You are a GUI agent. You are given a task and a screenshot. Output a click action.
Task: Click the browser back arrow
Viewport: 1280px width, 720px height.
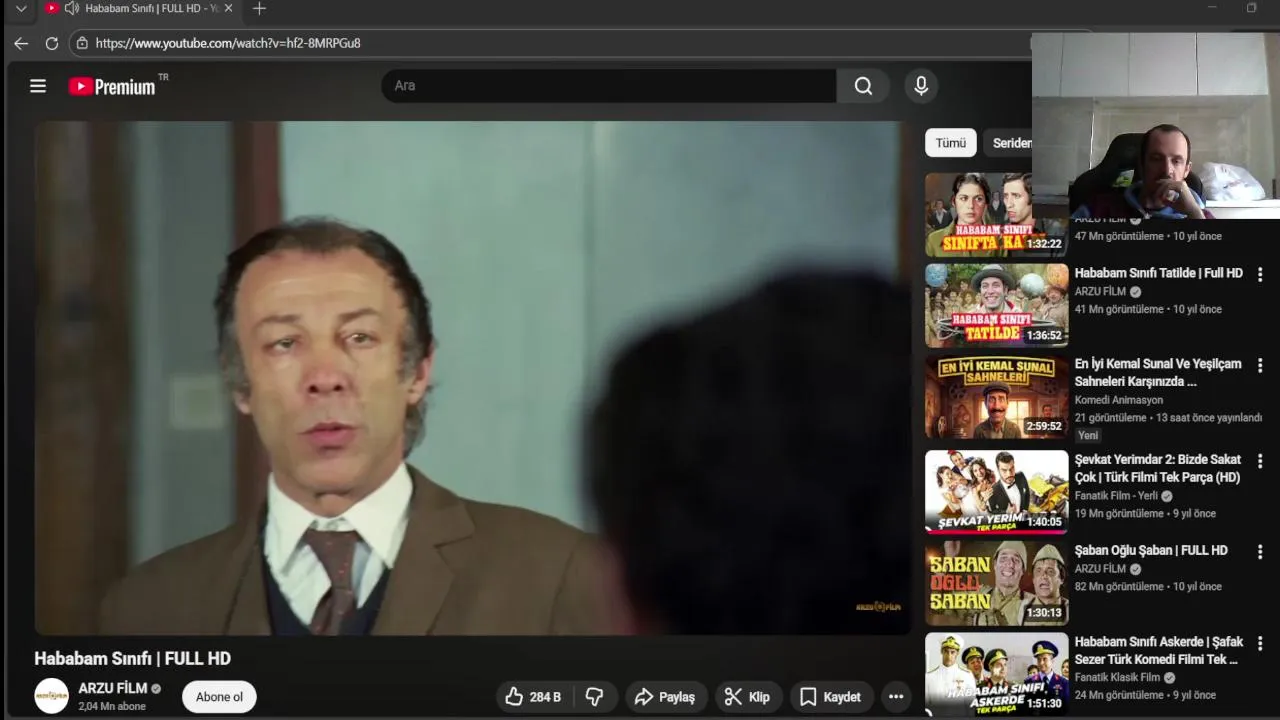(21, 43)
